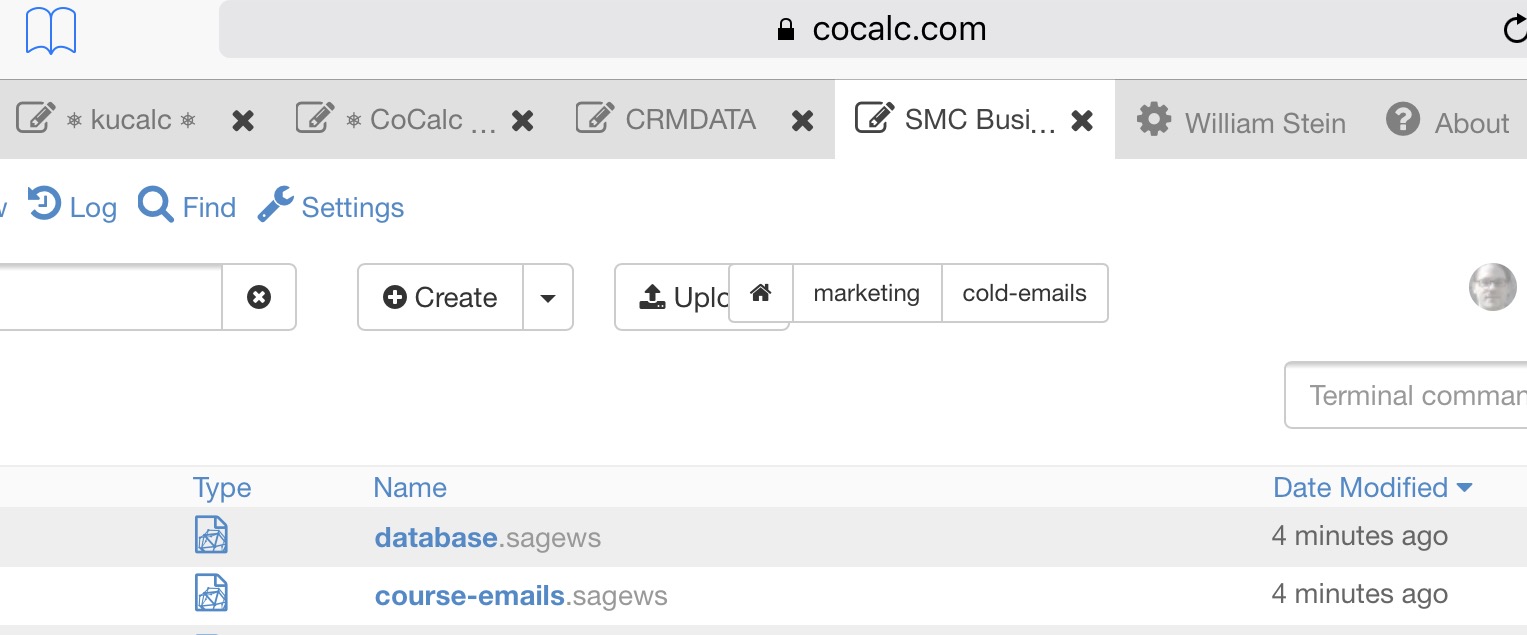1527x635 pixels.
Task: Open the Sage worksheet icon next to database.sagews
Action: pyautogui.click(x=211, y=535)
